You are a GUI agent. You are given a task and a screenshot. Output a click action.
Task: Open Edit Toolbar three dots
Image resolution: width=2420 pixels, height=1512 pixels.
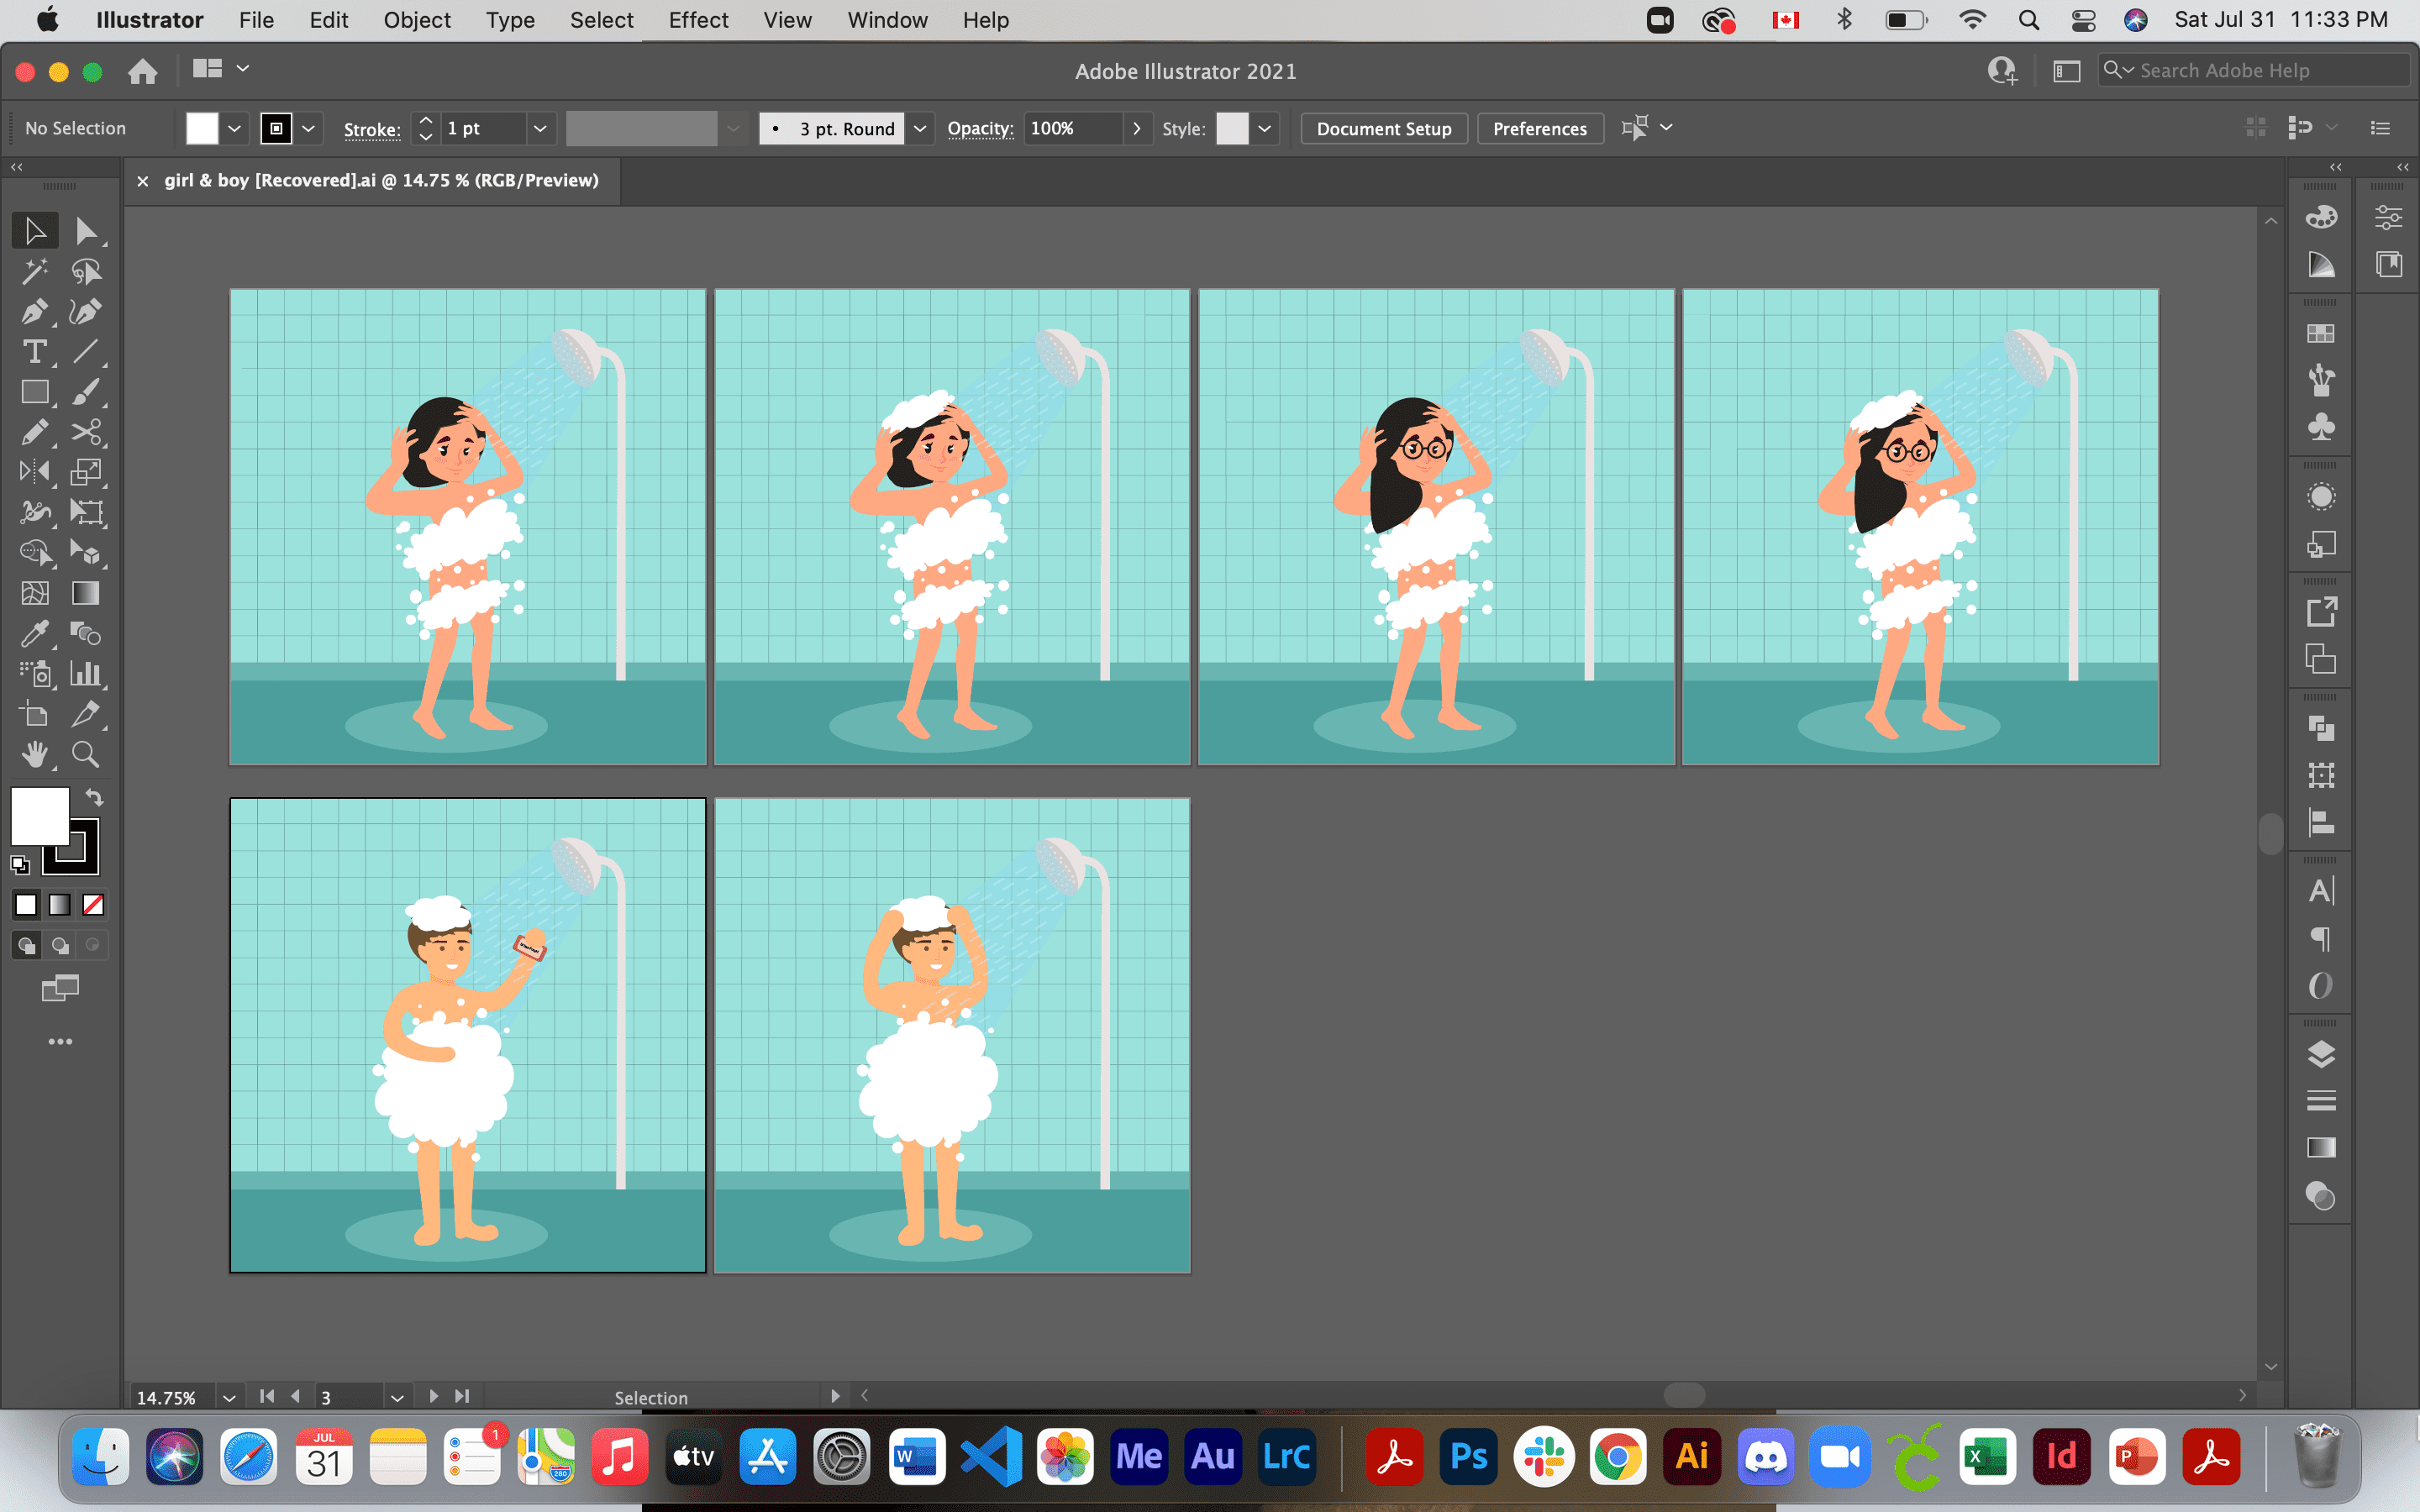pyautogui.click(x=60, y=1042)
